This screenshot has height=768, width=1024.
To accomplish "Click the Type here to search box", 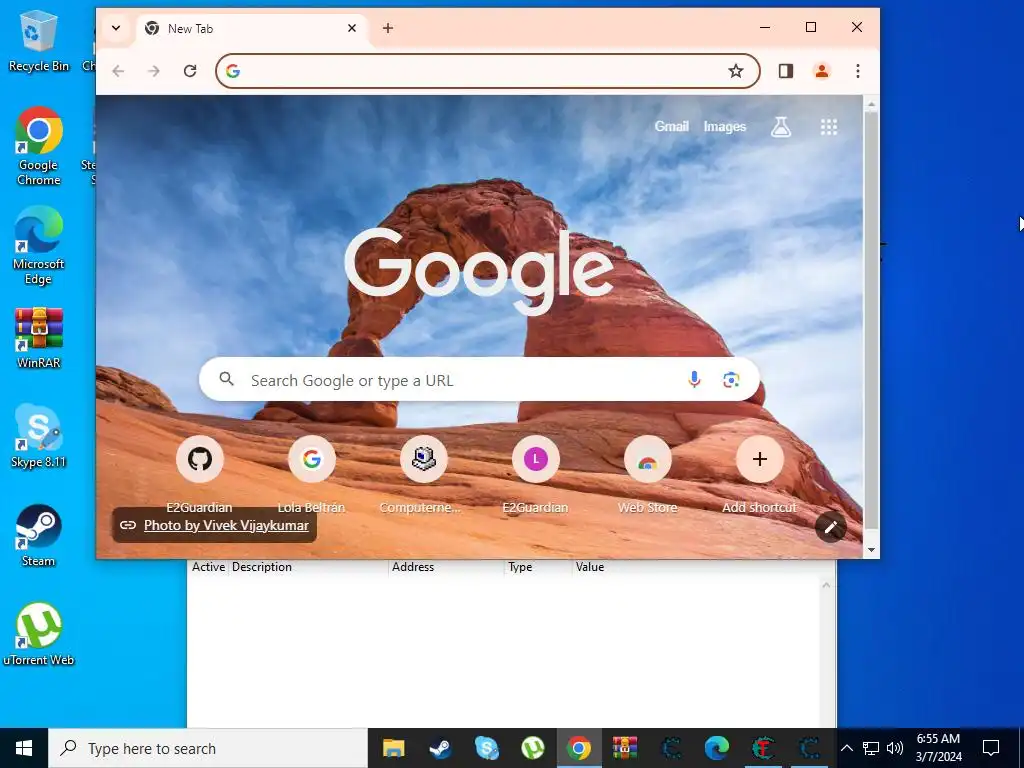I will pyautogui.click(x=208, y=748).
